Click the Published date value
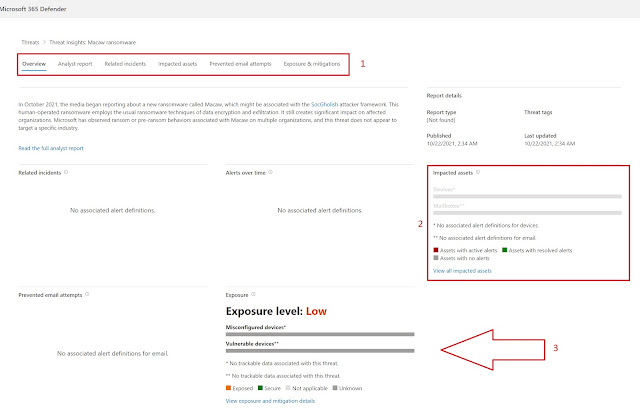The image size is (640, 408). click(x=452, y=144)
